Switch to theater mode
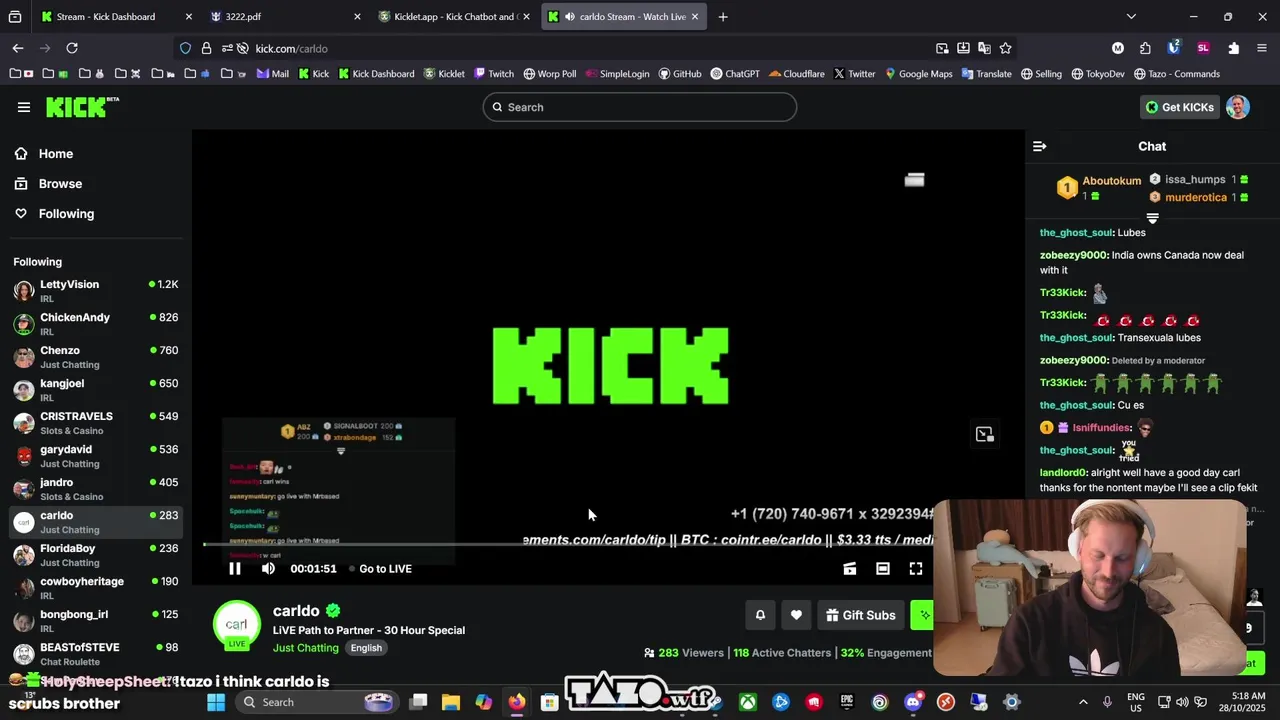1280x720 pixels. (883, 569)
